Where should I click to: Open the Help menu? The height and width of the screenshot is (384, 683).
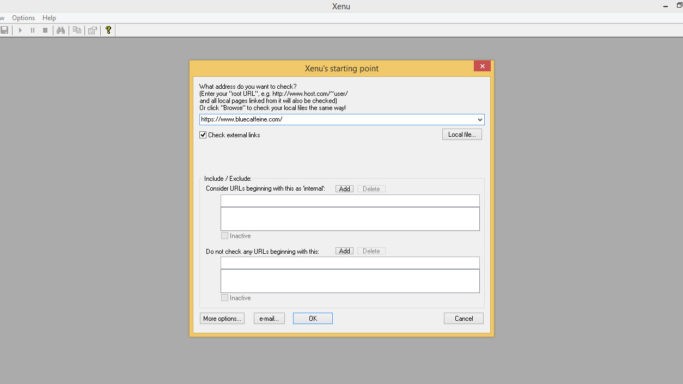tap(49, 18)
